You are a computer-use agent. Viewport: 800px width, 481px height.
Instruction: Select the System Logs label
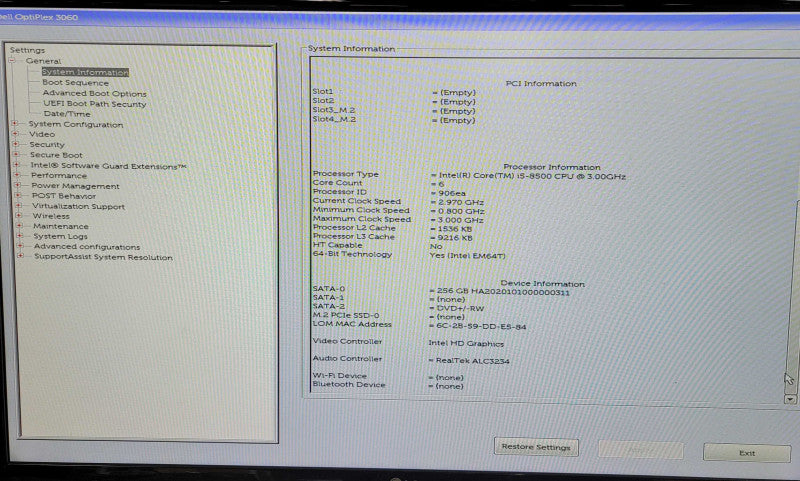click(61, 236)
